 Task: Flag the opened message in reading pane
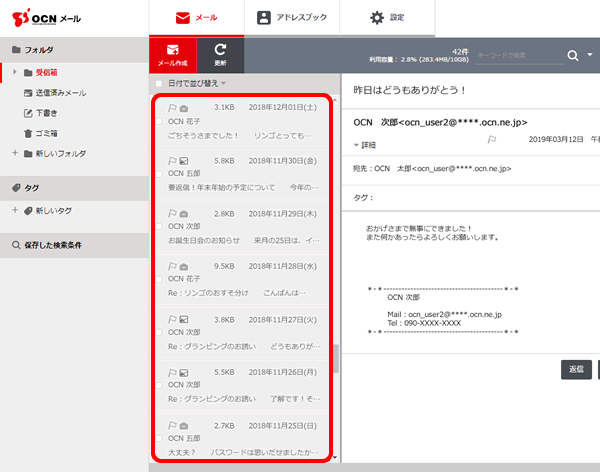point(492,139)
